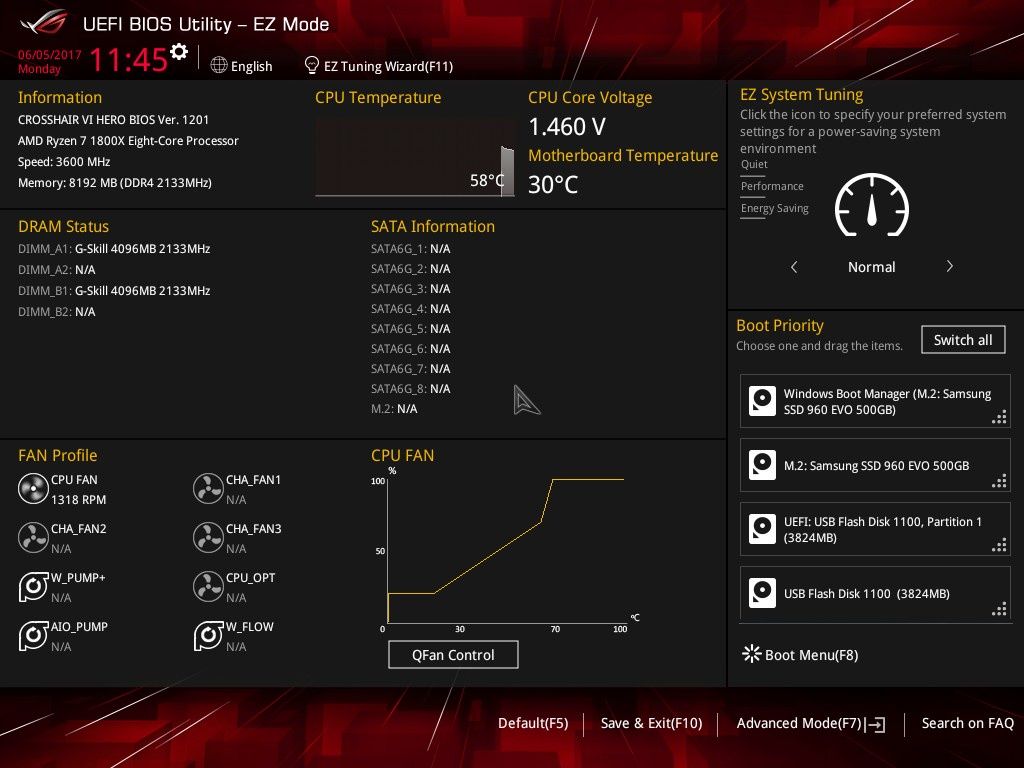
Task: Click the Boot Menu star icon
Action: [x=752, y=654]
